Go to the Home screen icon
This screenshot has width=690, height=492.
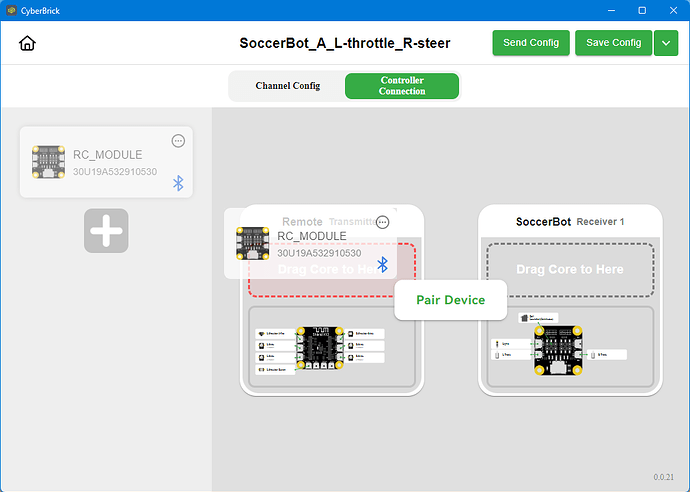(x=27, y=43)
